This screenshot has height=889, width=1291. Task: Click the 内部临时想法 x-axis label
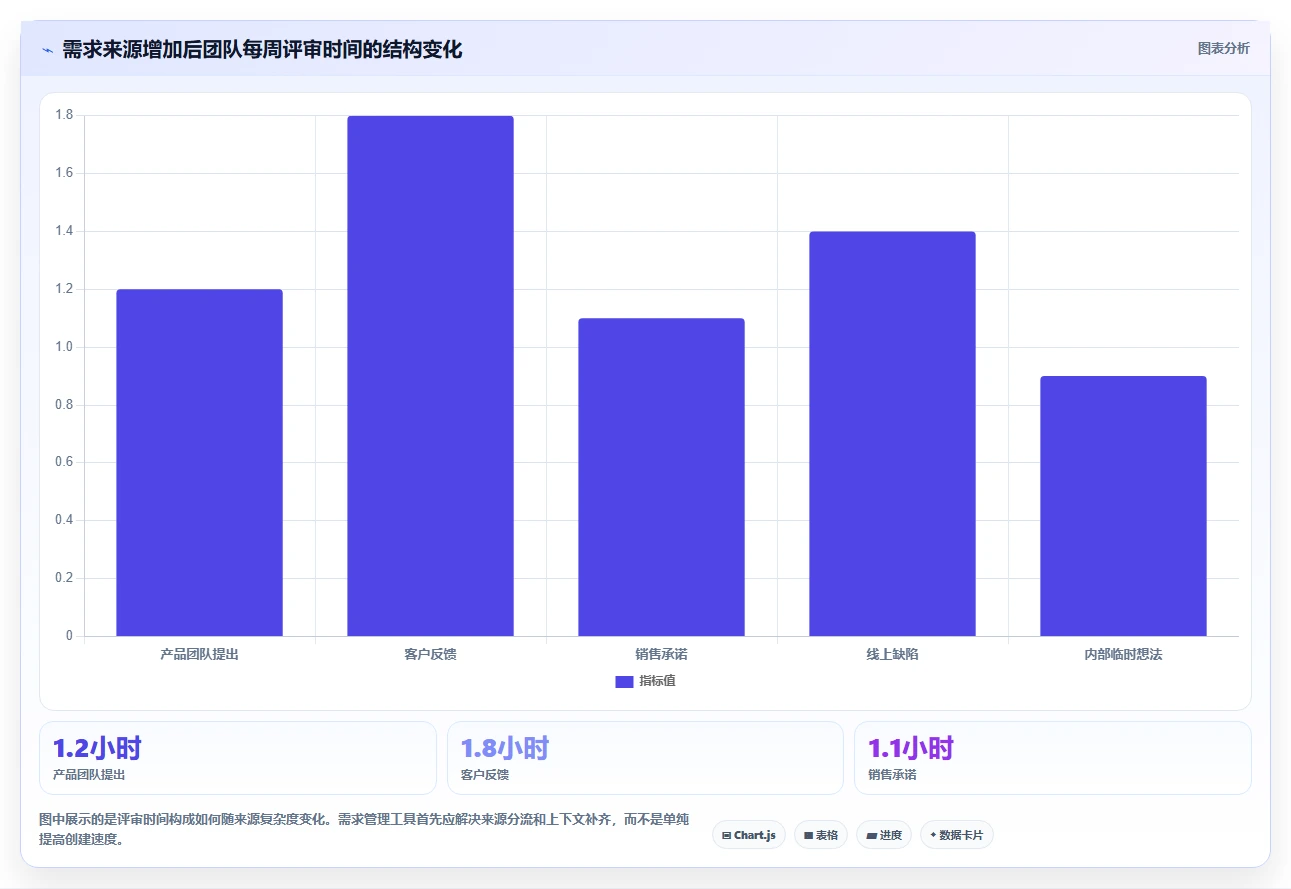coord(1123,655)
